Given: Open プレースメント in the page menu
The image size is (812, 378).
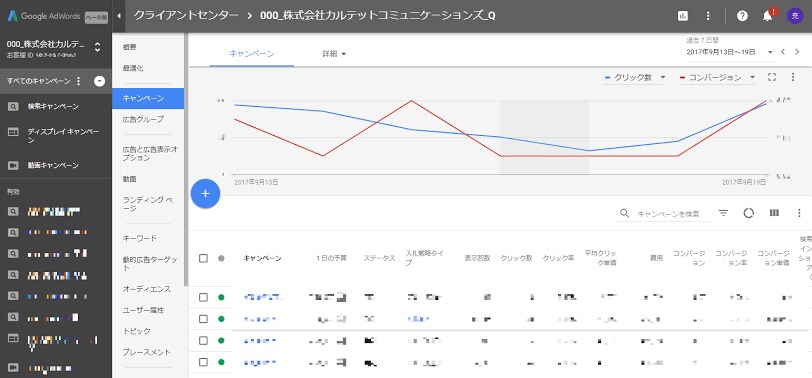Looking at the screenshot, I should coord(147,352).
